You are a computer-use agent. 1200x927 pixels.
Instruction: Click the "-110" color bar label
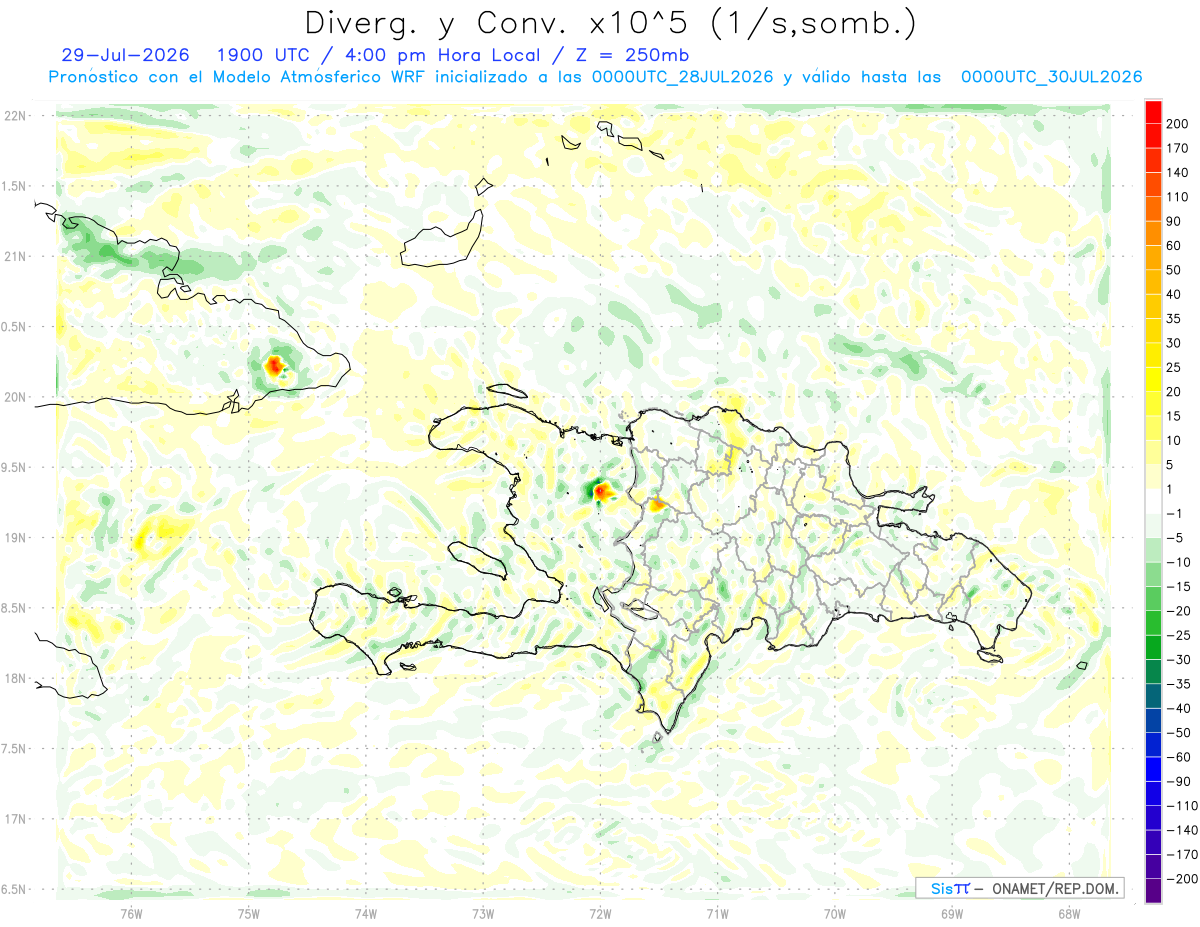pyautogui.click(x=1181, y=806)
